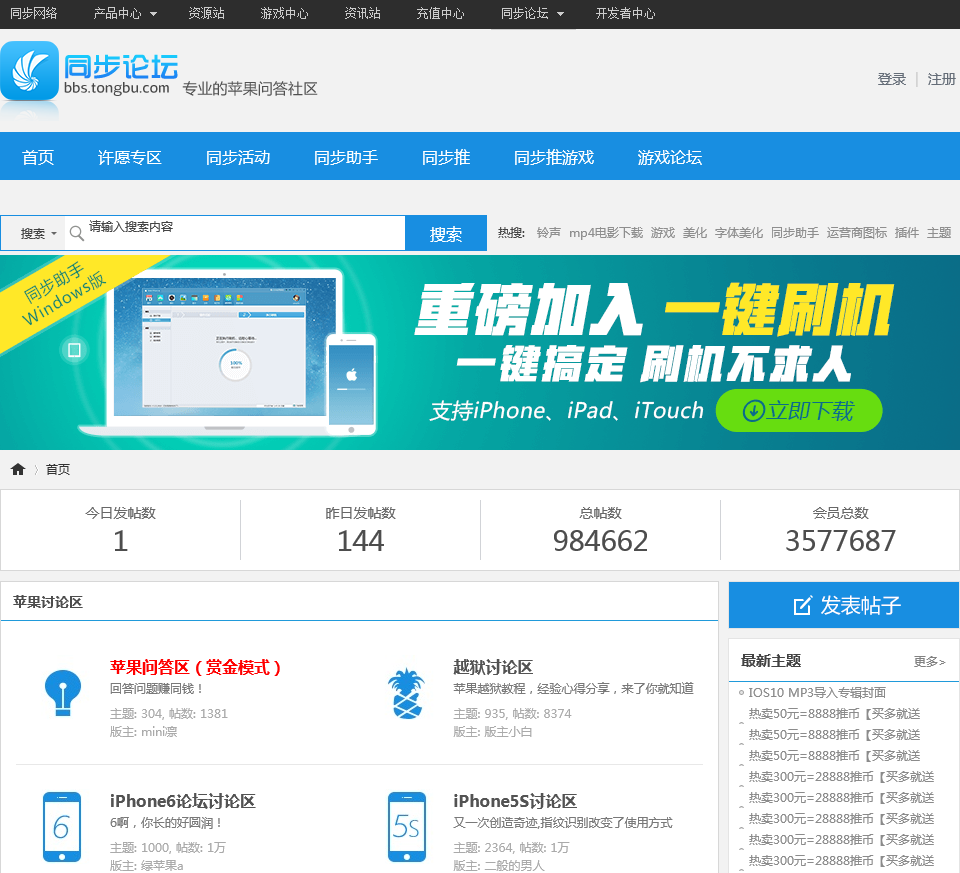Viewport: 960px width, 873px height.
Task: Click the download arrow icon in banner
Action: 753,411
